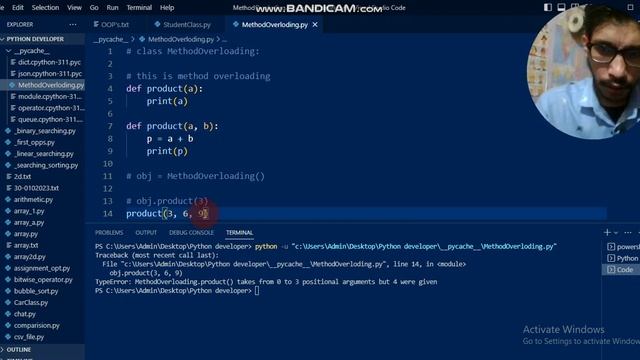
Task: Open module.cpython-31 file in explorer
Action: pos(49,96)
